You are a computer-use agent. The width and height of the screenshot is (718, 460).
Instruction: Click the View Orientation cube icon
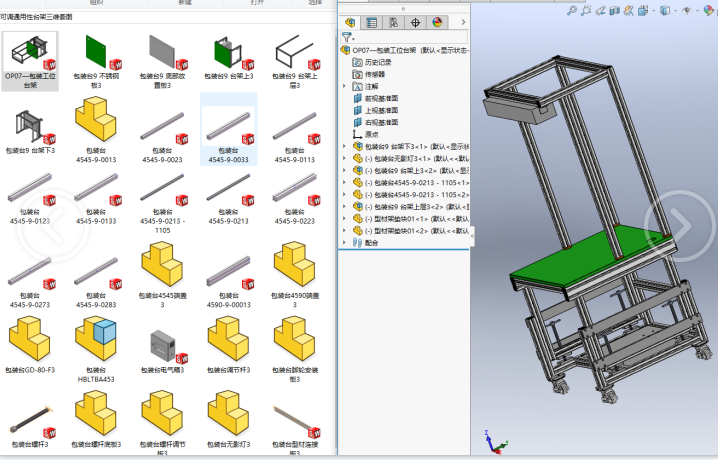(643, 11)
